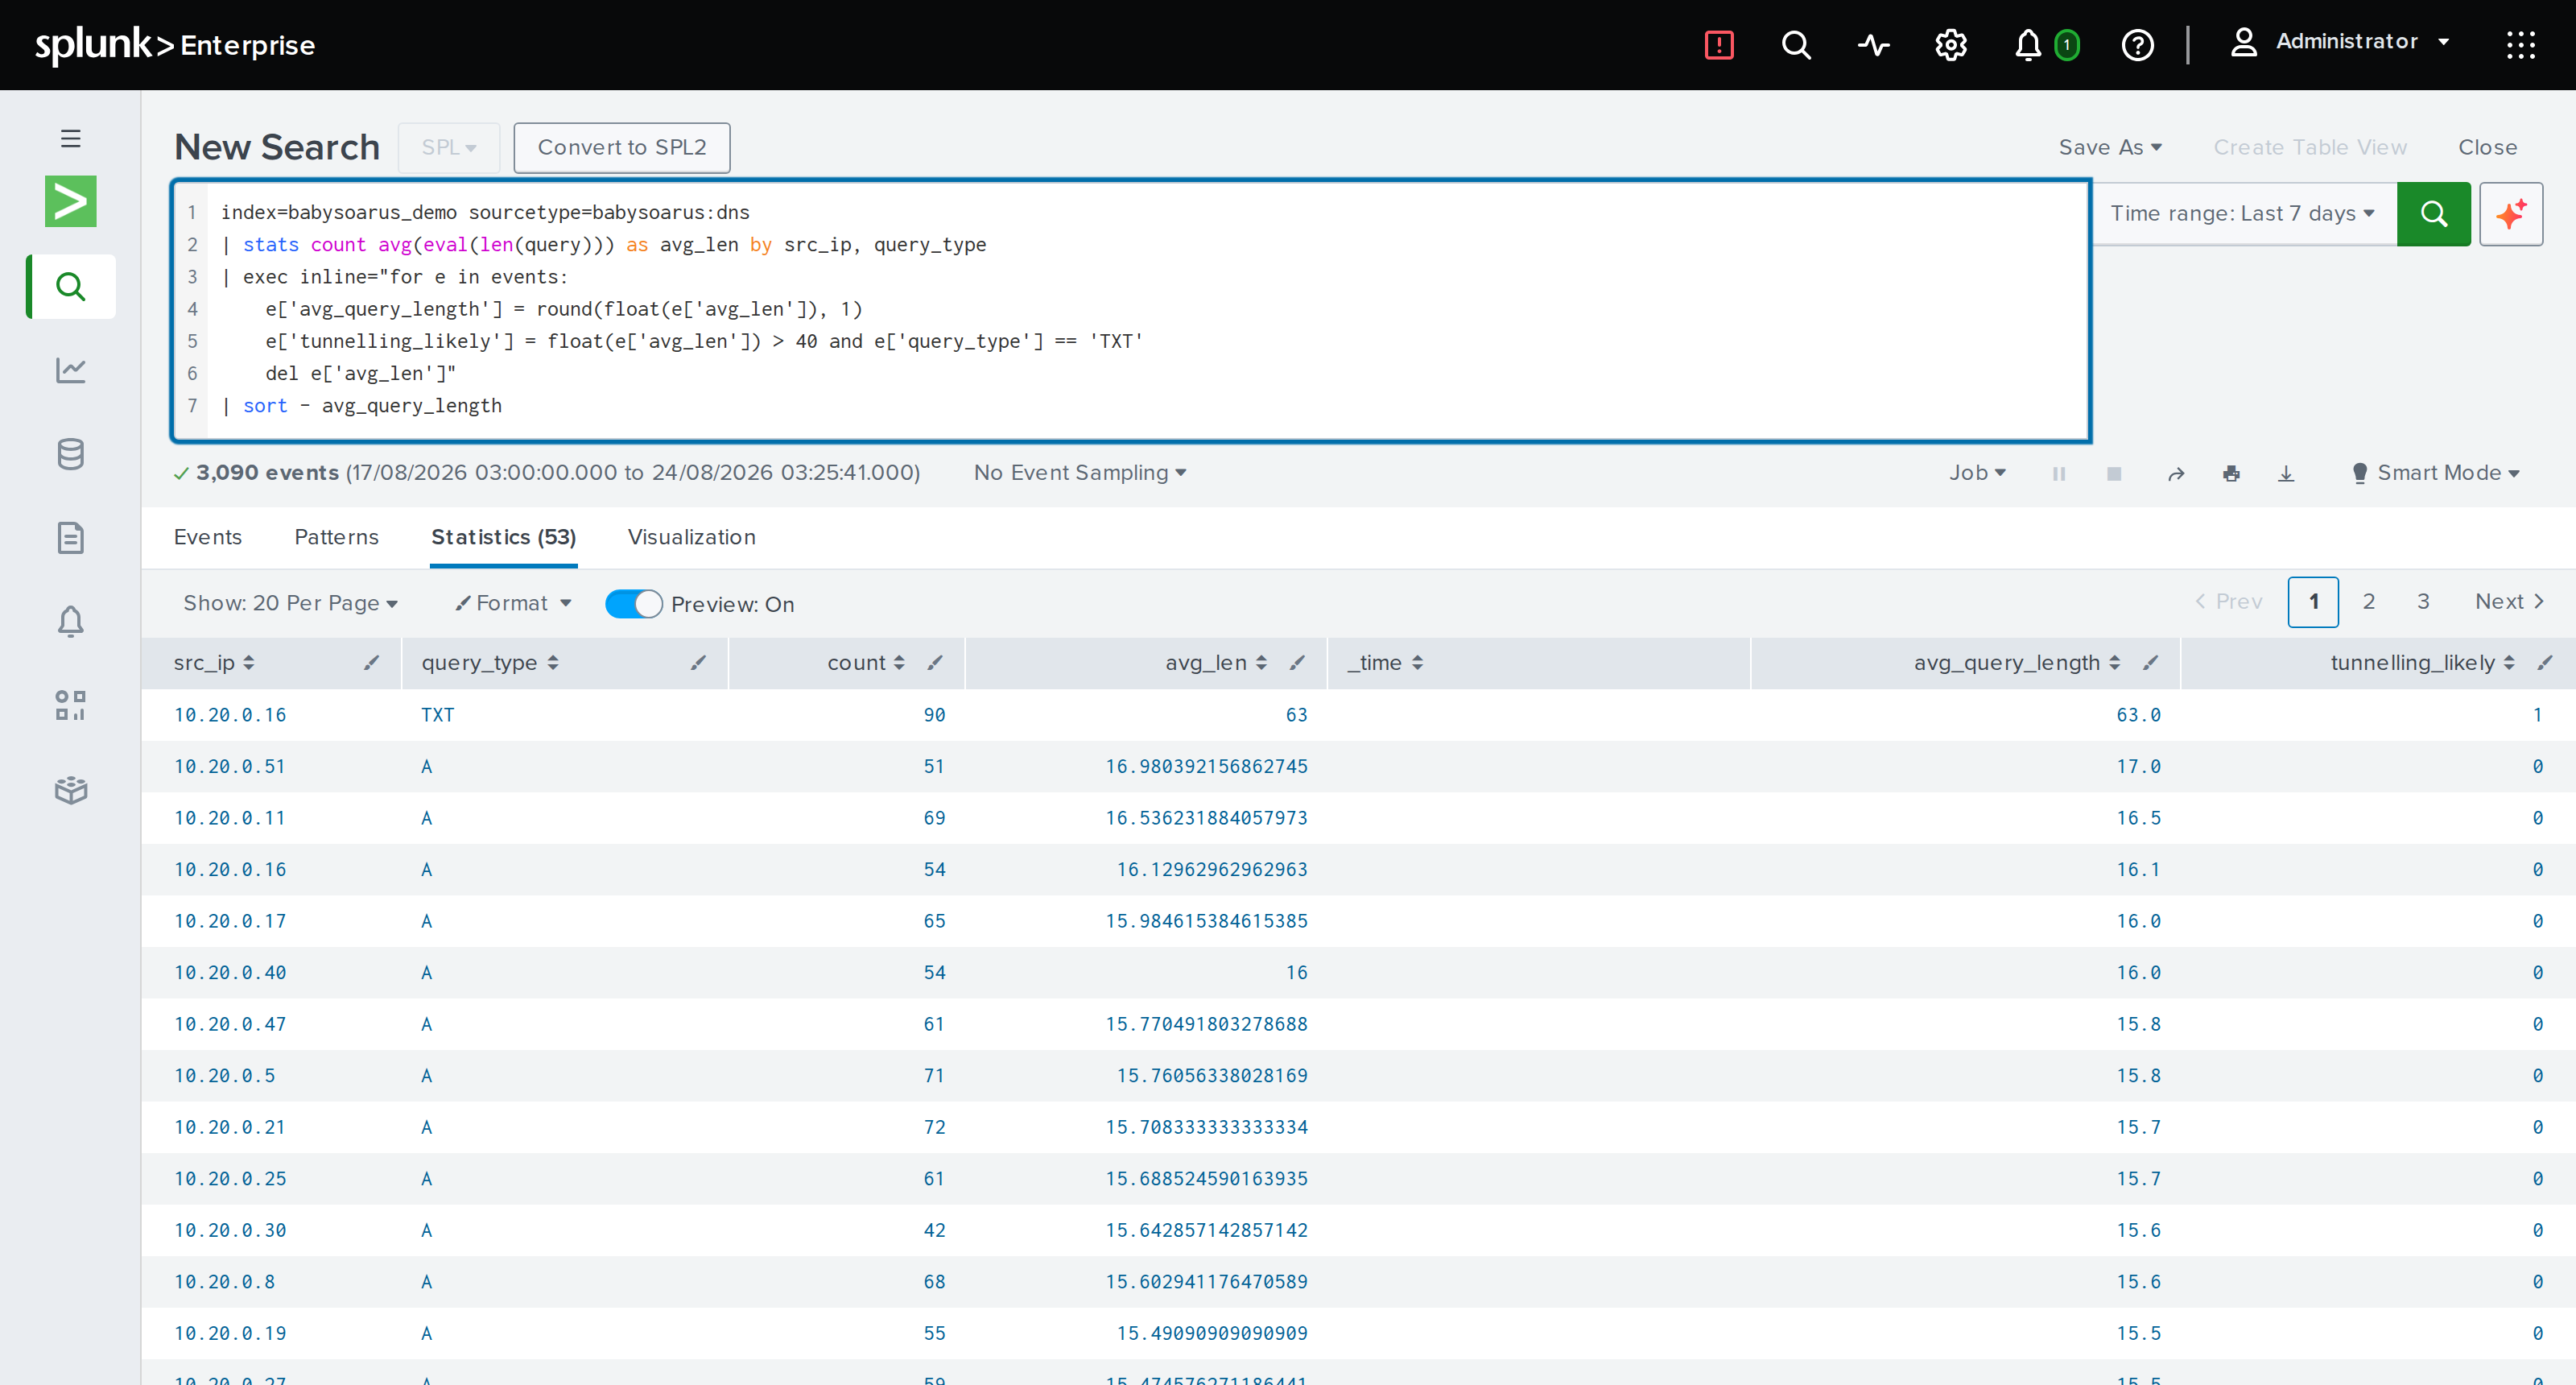Open the package box icon in sidebar
The height and width of the screenshot is (1385, 2576).
(x=70, y=790)
